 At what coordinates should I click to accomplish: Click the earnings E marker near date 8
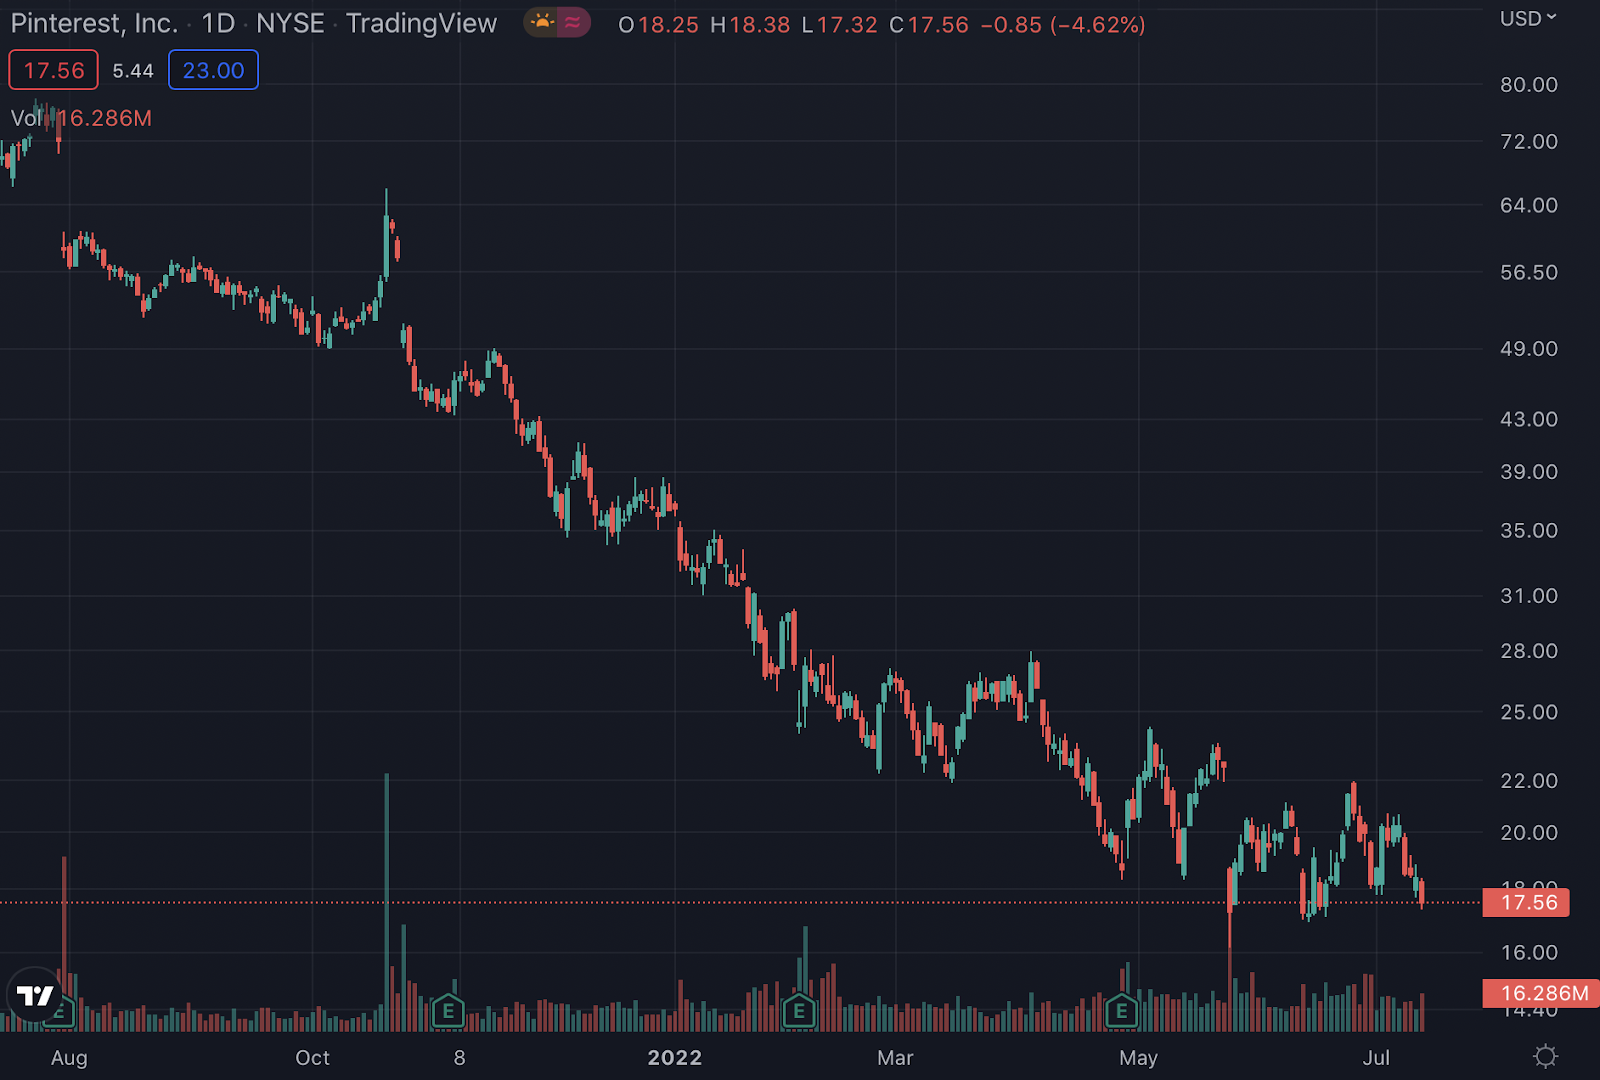pyautogui.click(x=448, y=1011)
